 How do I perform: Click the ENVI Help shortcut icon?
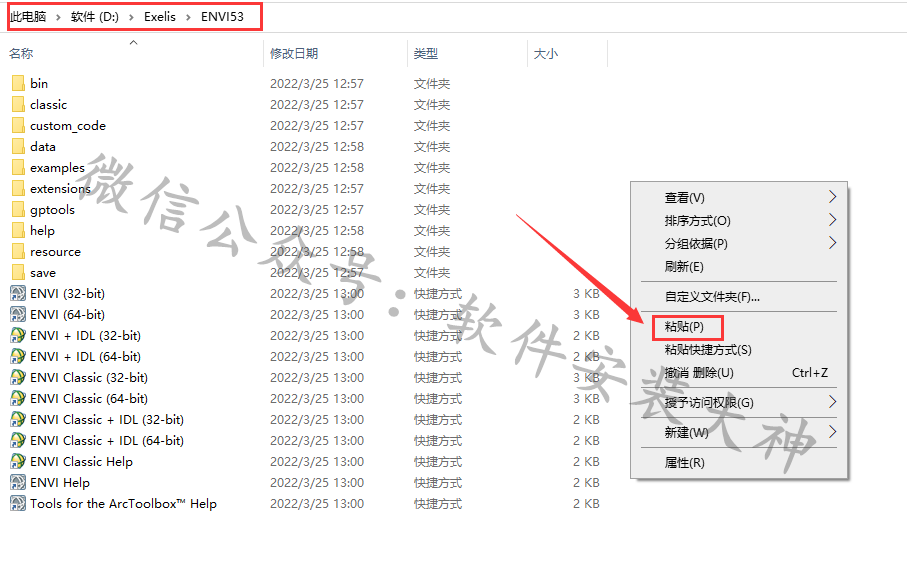point(18,482)
